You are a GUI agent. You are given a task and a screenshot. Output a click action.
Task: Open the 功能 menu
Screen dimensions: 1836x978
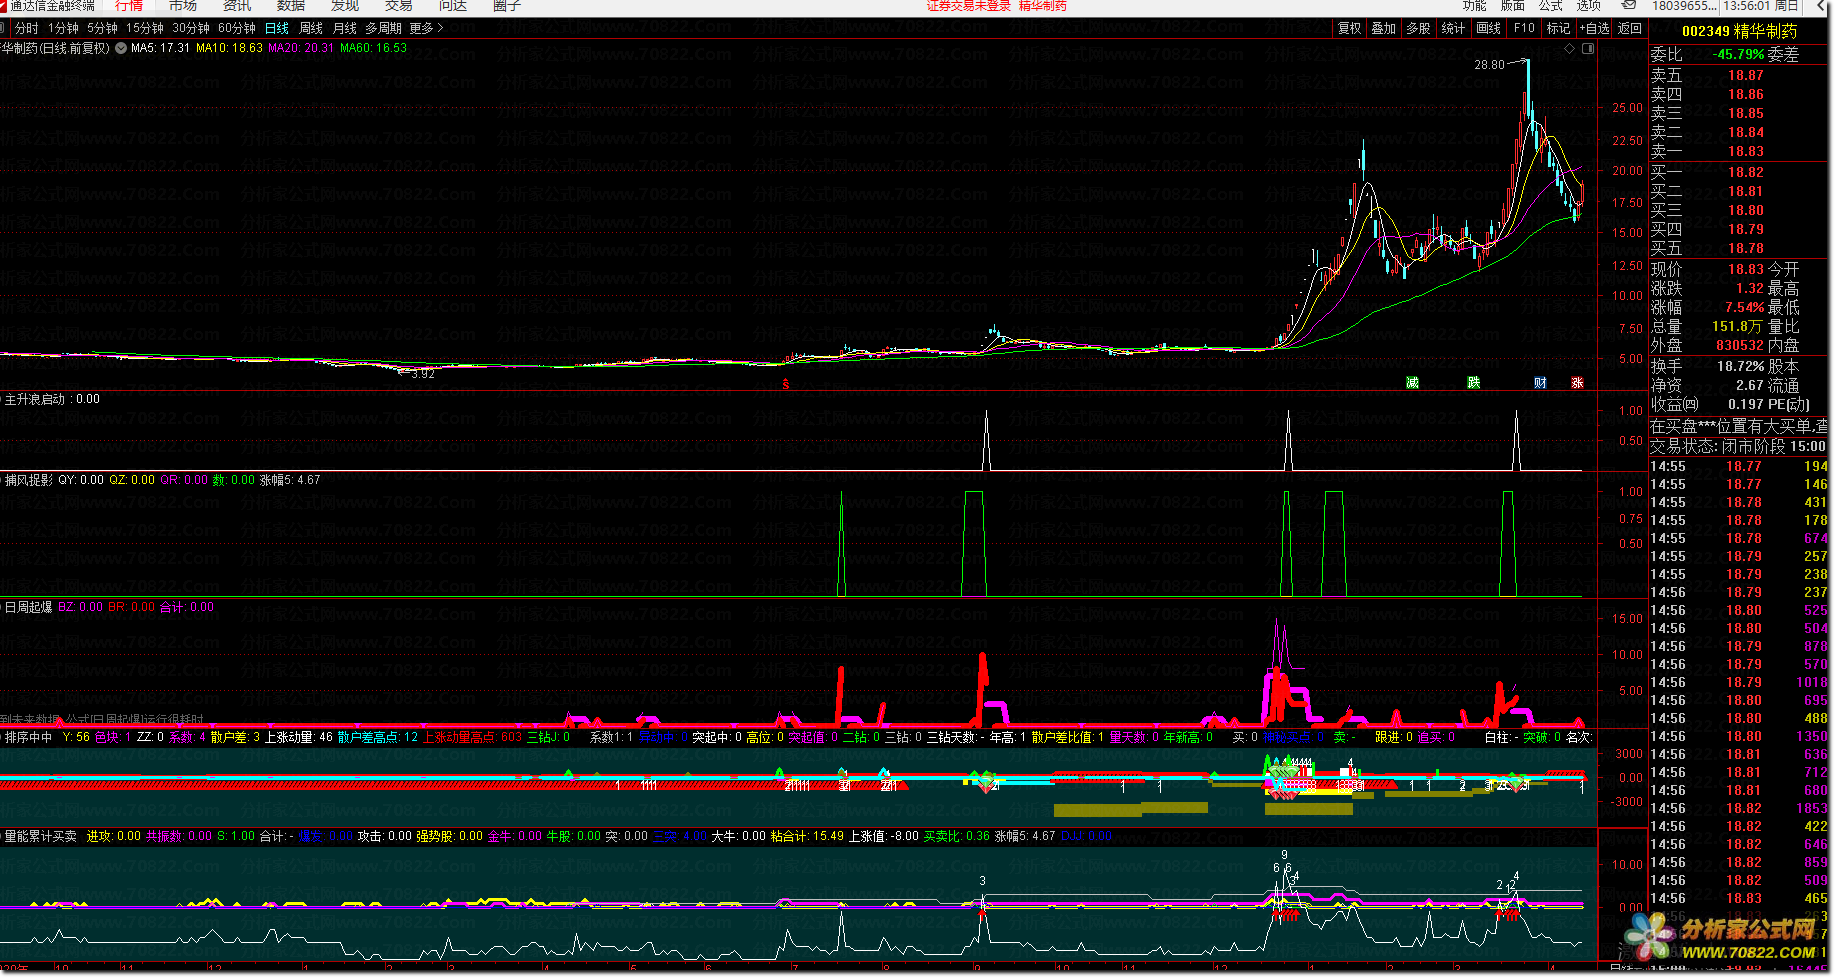(x=1475, y=5)
